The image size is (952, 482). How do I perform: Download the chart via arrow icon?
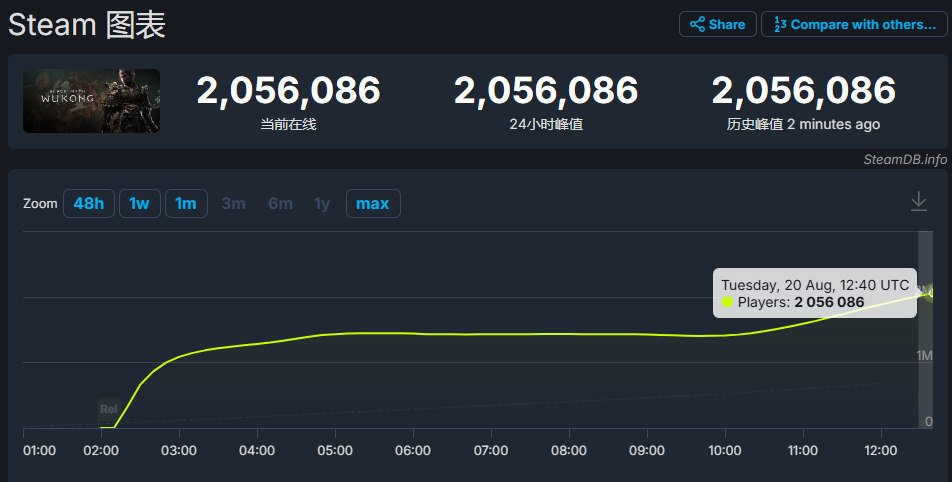pos(919,202)
